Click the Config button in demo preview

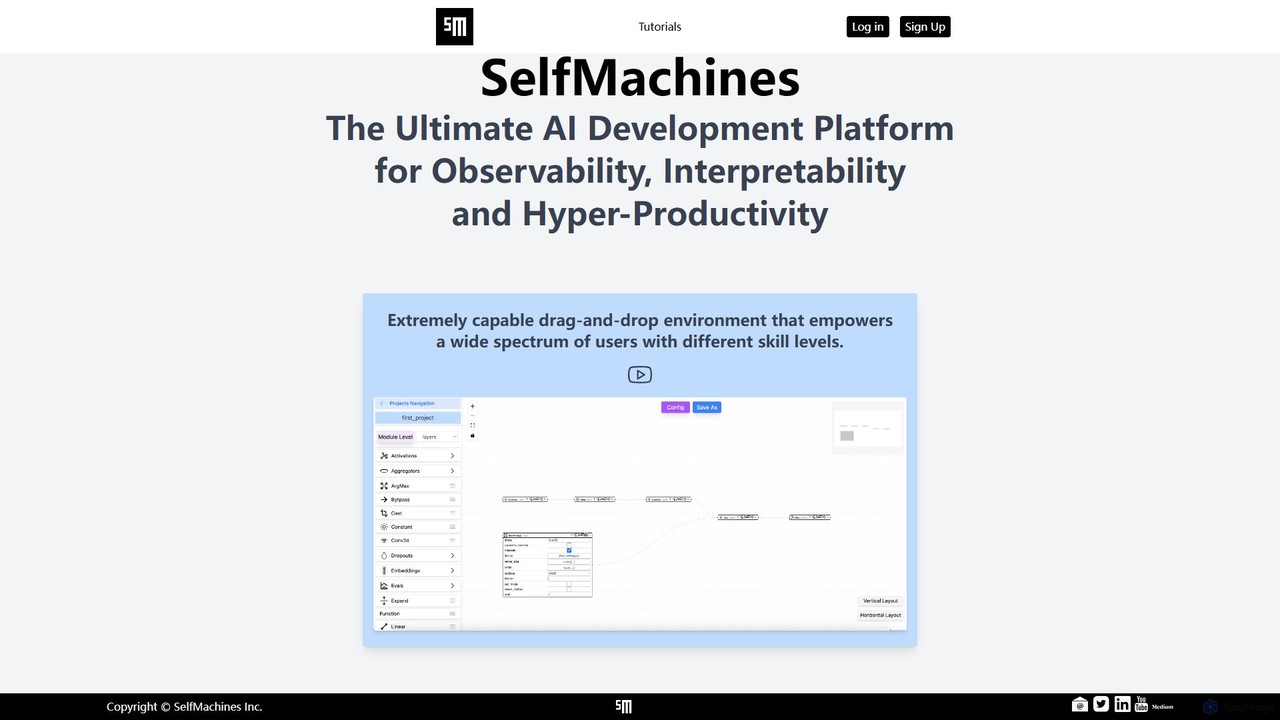pyautogui.click(x=675, y=407)
